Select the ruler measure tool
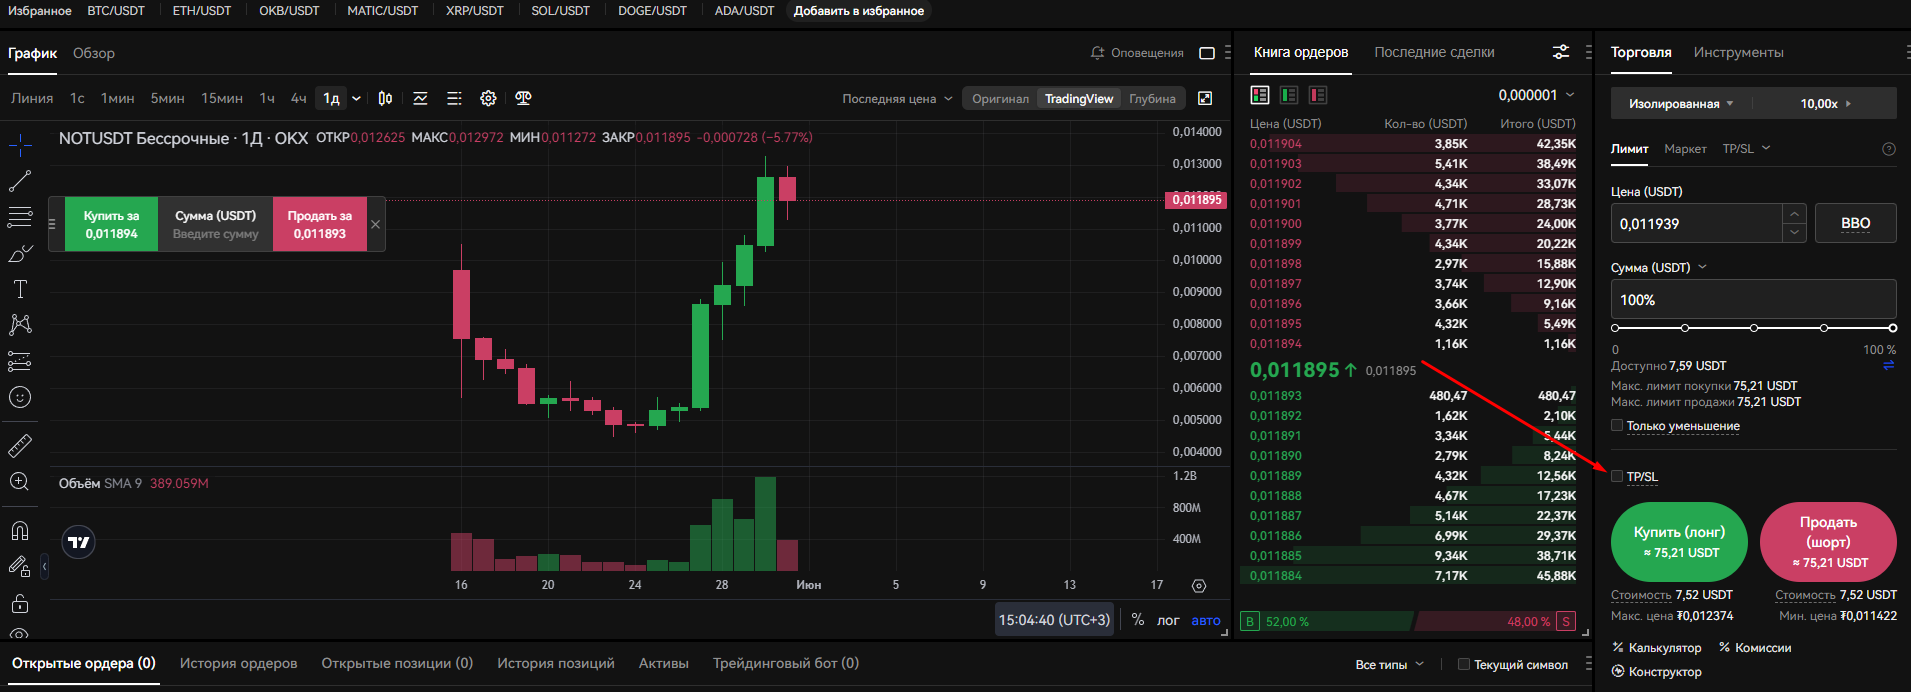Viewport: 1911px width, 692px height. click(20, 445)
